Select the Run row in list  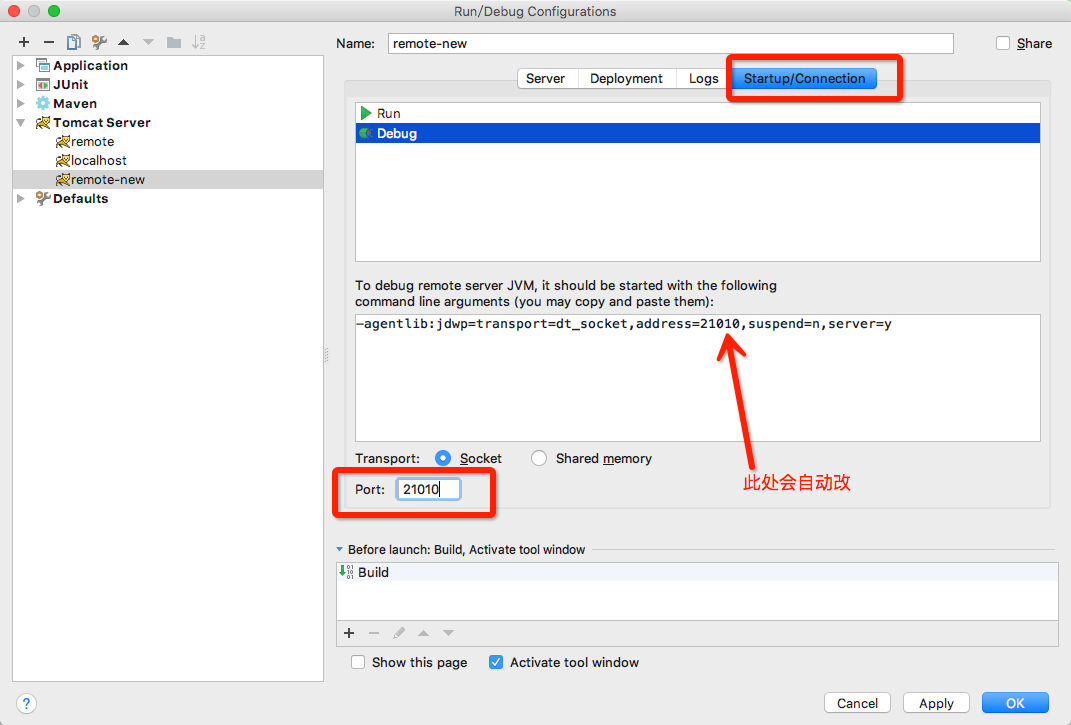(697, 113)
